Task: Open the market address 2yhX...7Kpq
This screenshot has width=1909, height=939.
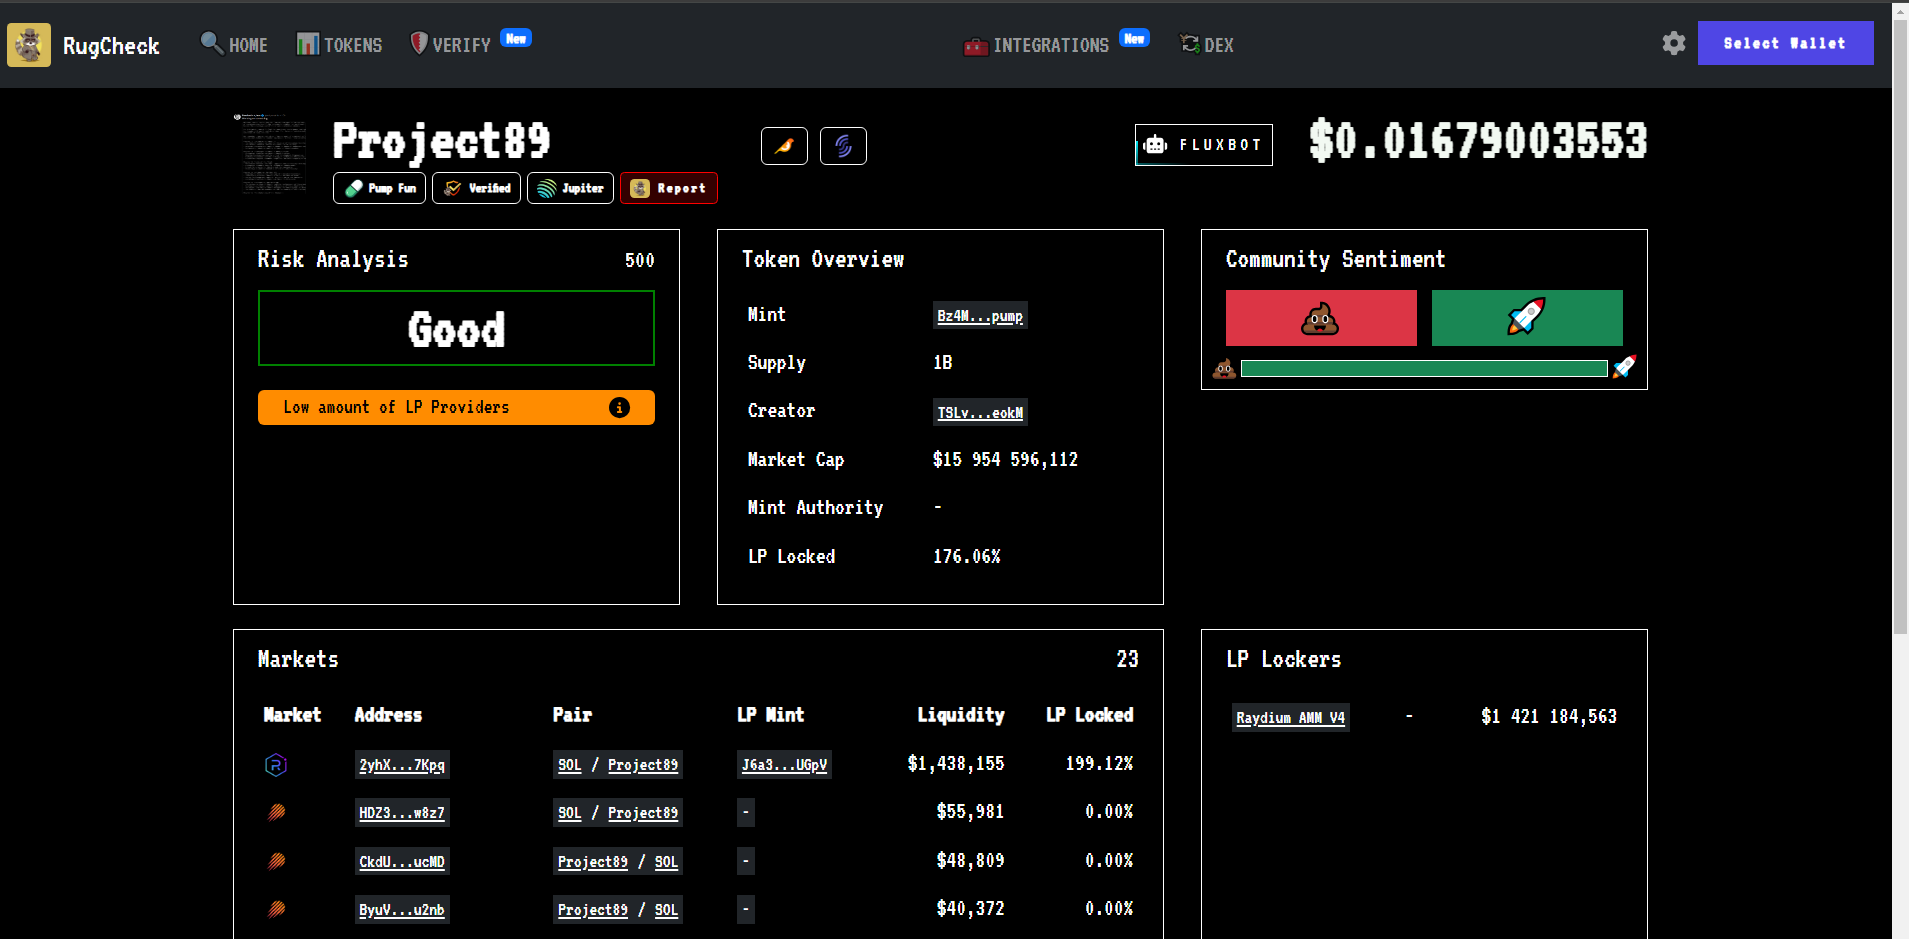Action: click(402, 765)
